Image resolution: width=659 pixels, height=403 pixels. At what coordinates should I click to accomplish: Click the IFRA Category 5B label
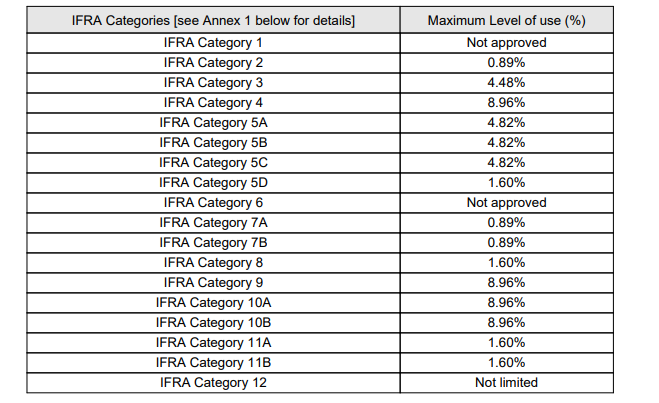tap(213, 142)
